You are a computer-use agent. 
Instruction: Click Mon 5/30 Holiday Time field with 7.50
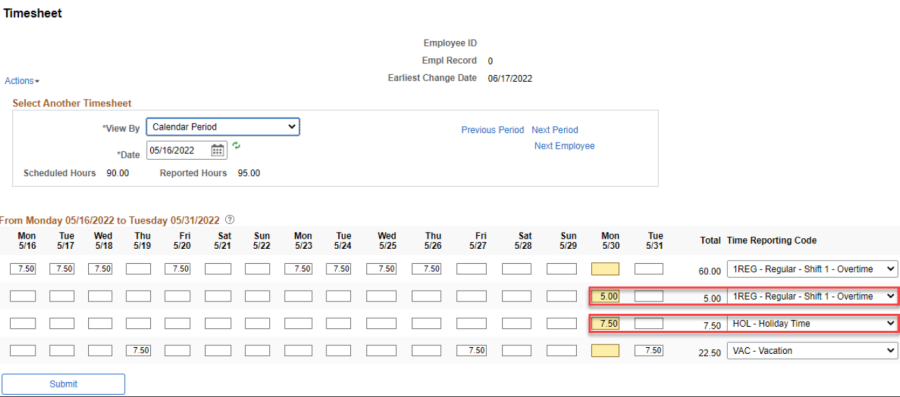pyautogui.click(x=605, y=324)
